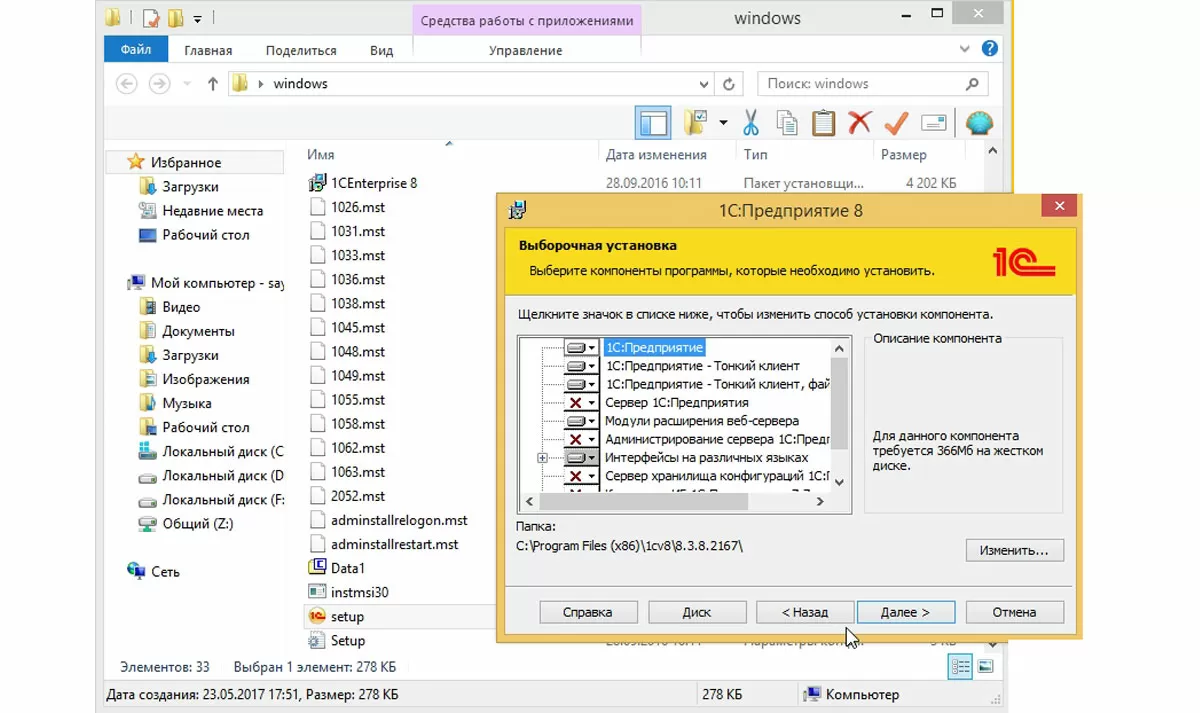Open the address bar history dropdown
1200x713 pixels.
point(704,84)
